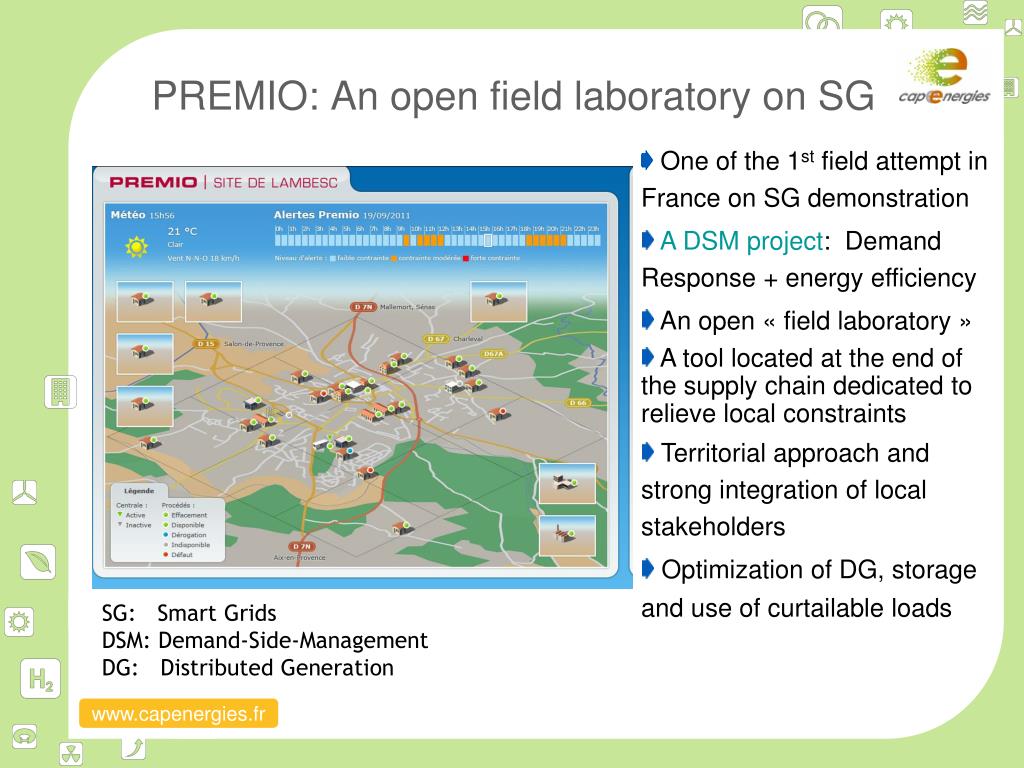Select the highlighted 15h timeline cell
This screenshot has width=1024, height=768.
487,240
